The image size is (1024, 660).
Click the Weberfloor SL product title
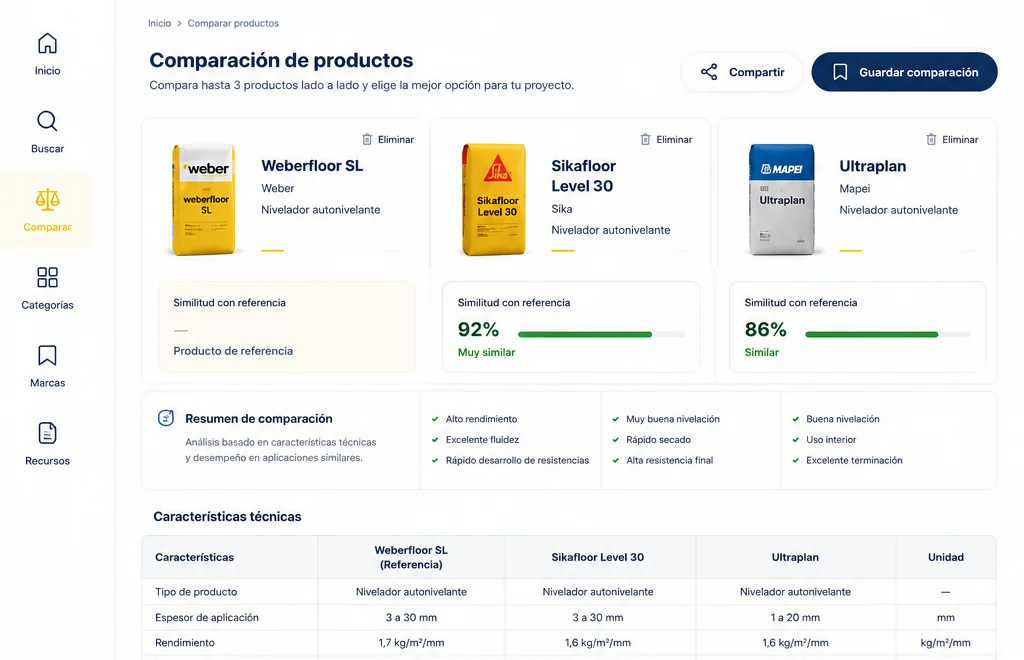point(312,166)
